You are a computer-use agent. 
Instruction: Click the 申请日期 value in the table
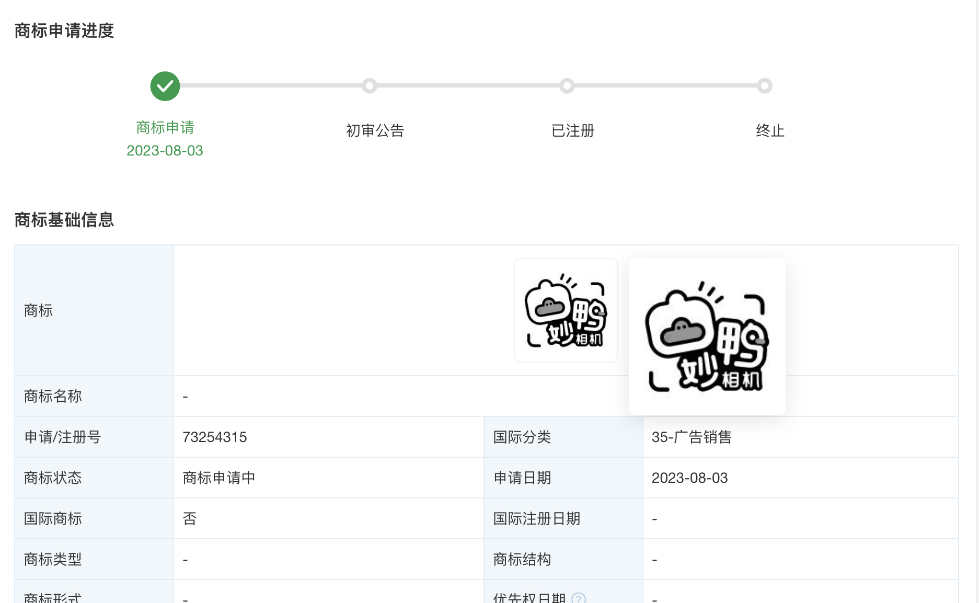[x=689, y=478]
